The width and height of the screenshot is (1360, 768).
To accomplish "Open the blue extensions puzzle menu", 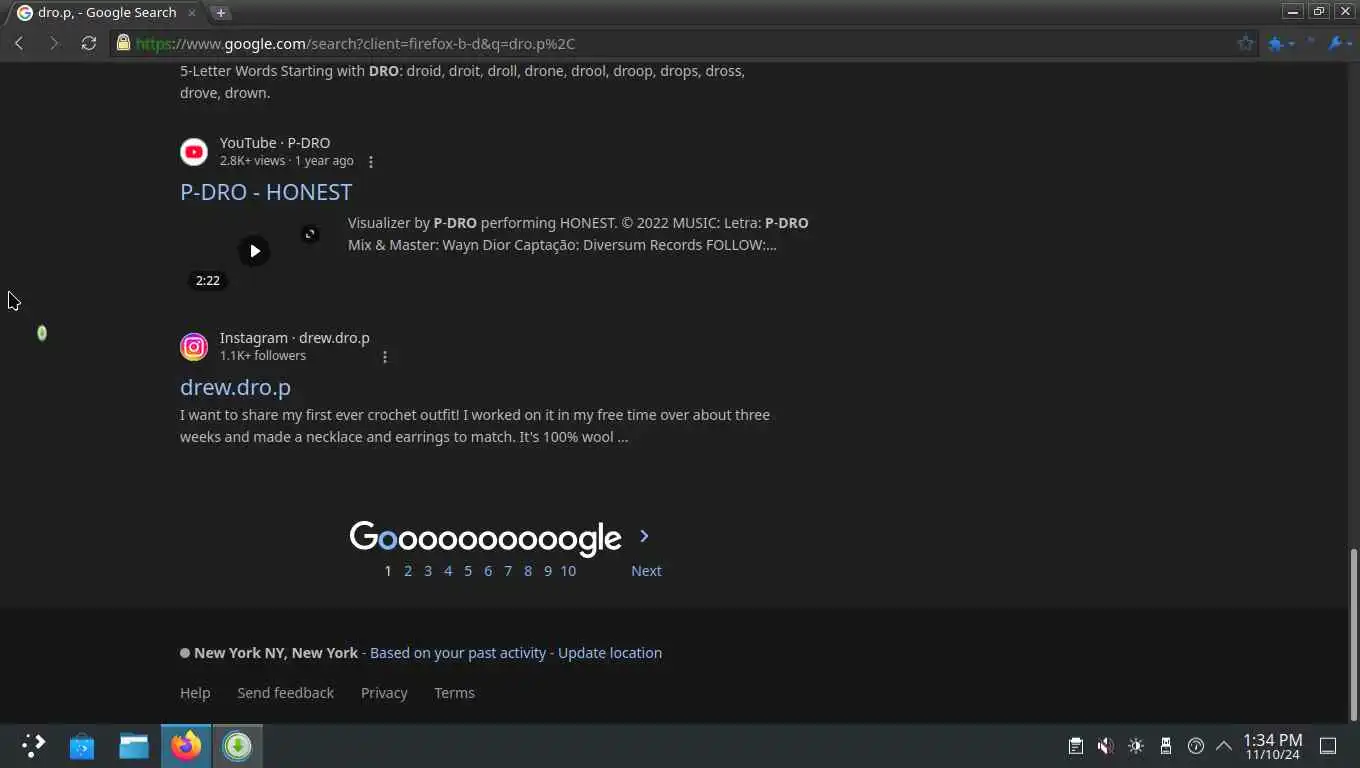I will [1281, 43].
